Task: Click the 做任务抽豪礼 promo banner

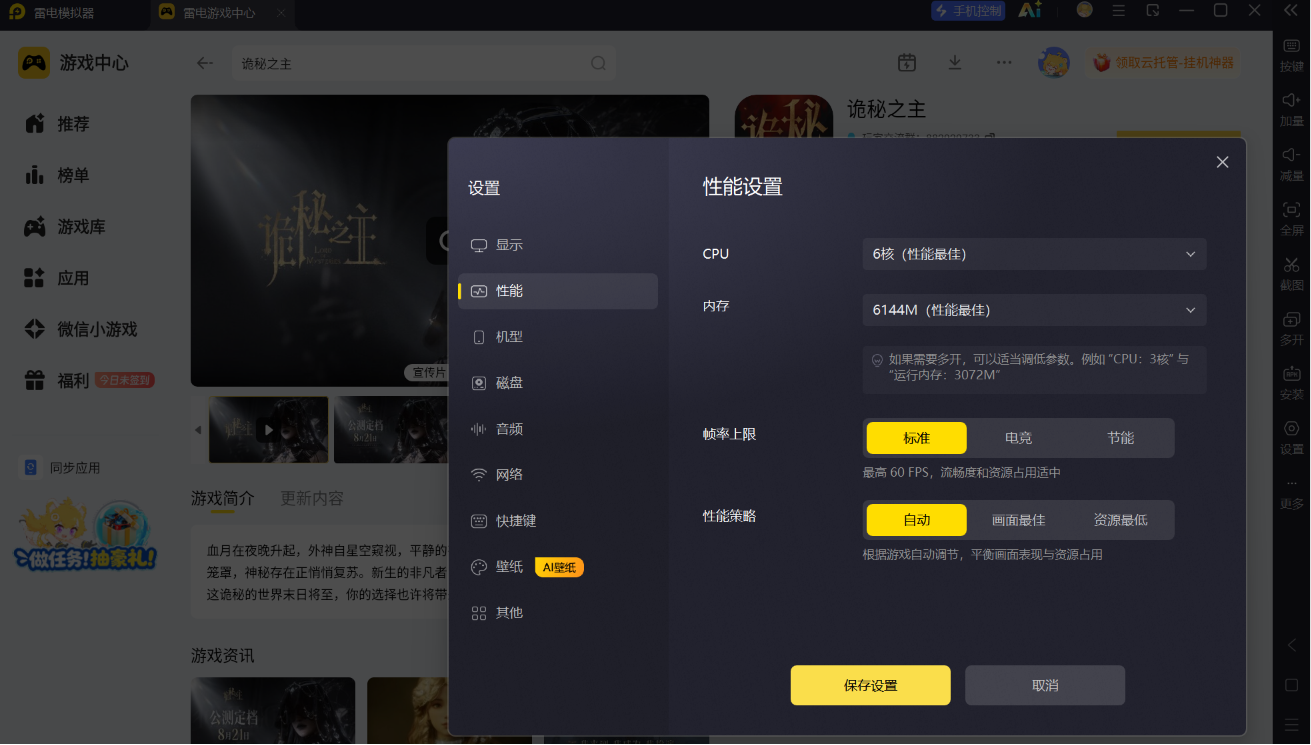Action: 85,537
